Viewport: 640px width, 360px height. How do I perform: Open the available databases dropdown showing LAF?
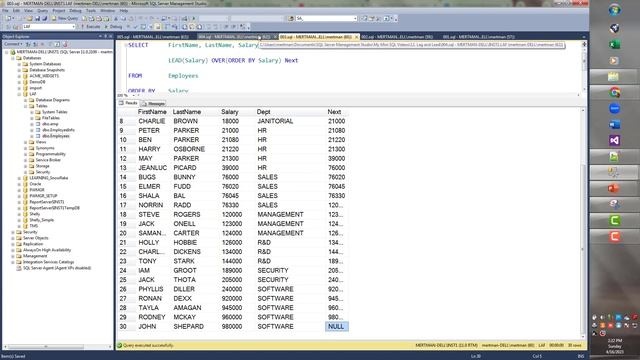point(49,27)
